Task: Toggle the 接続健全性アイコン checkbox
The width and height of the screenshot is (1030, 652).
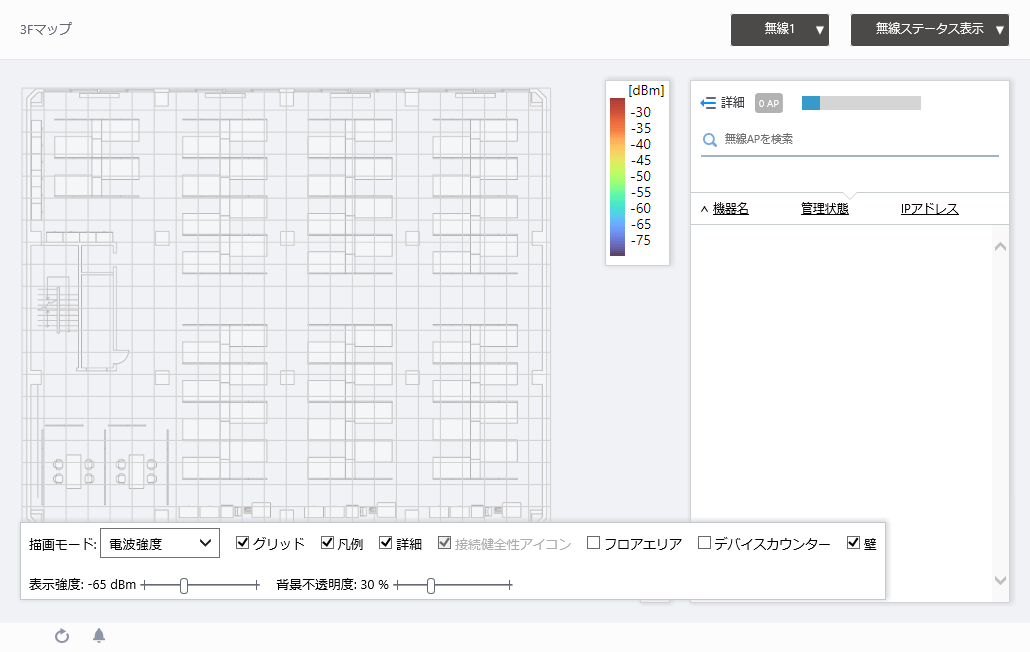Action: coord(445,542)
